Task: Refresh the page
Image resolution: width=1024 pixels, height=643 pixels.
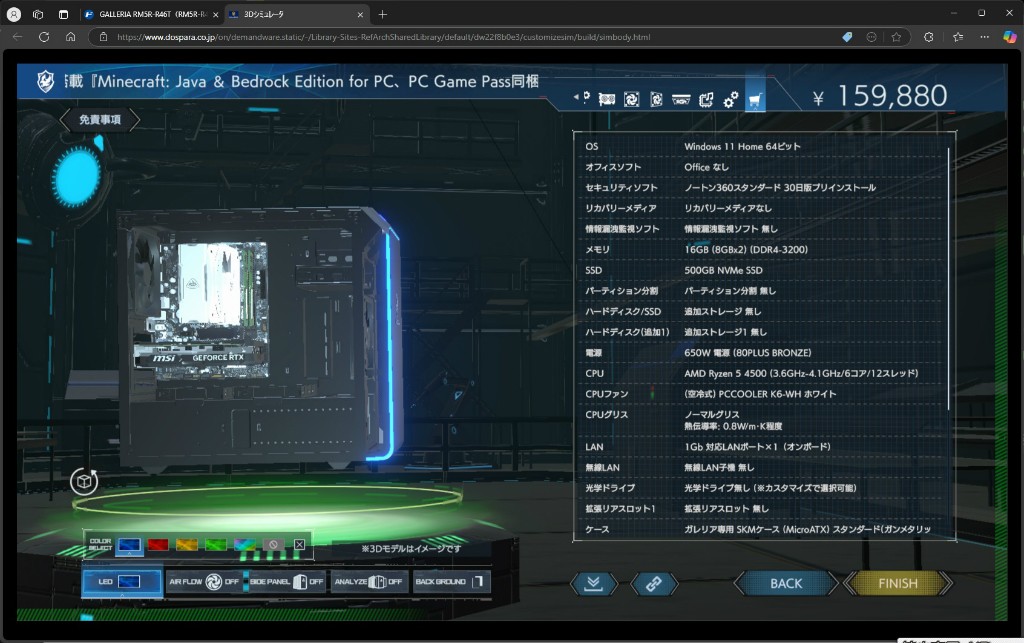Action: point(44,37)
